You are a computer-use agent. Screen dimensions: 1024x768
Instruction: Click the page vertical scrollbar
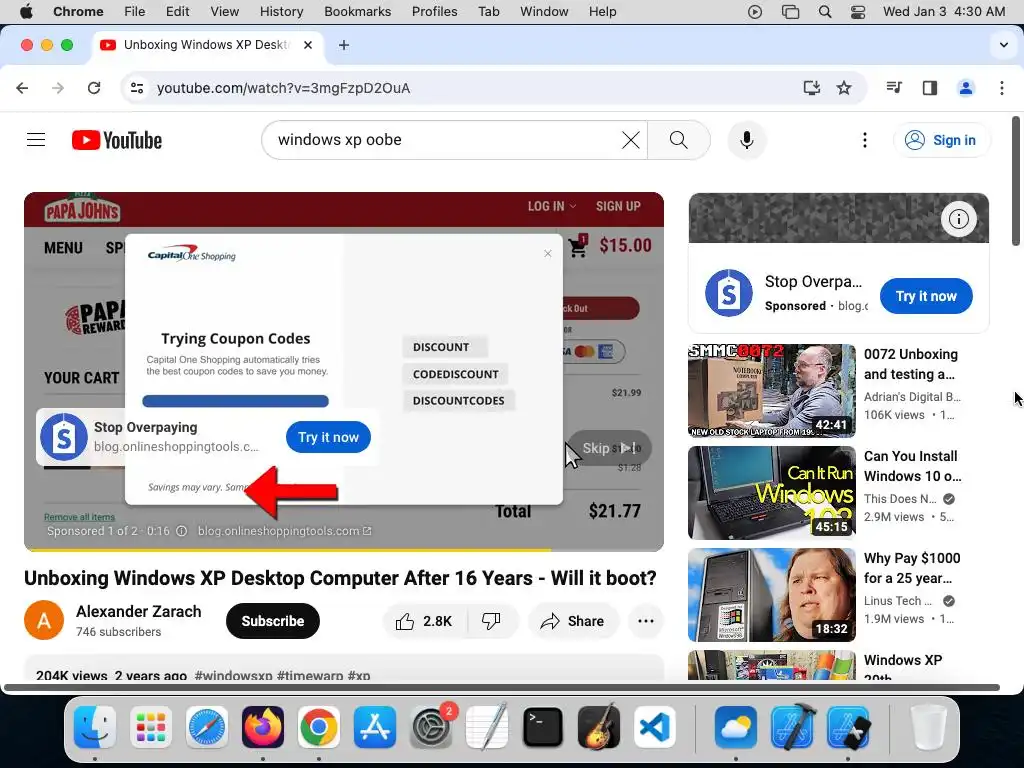click(x=1016, y=182)
